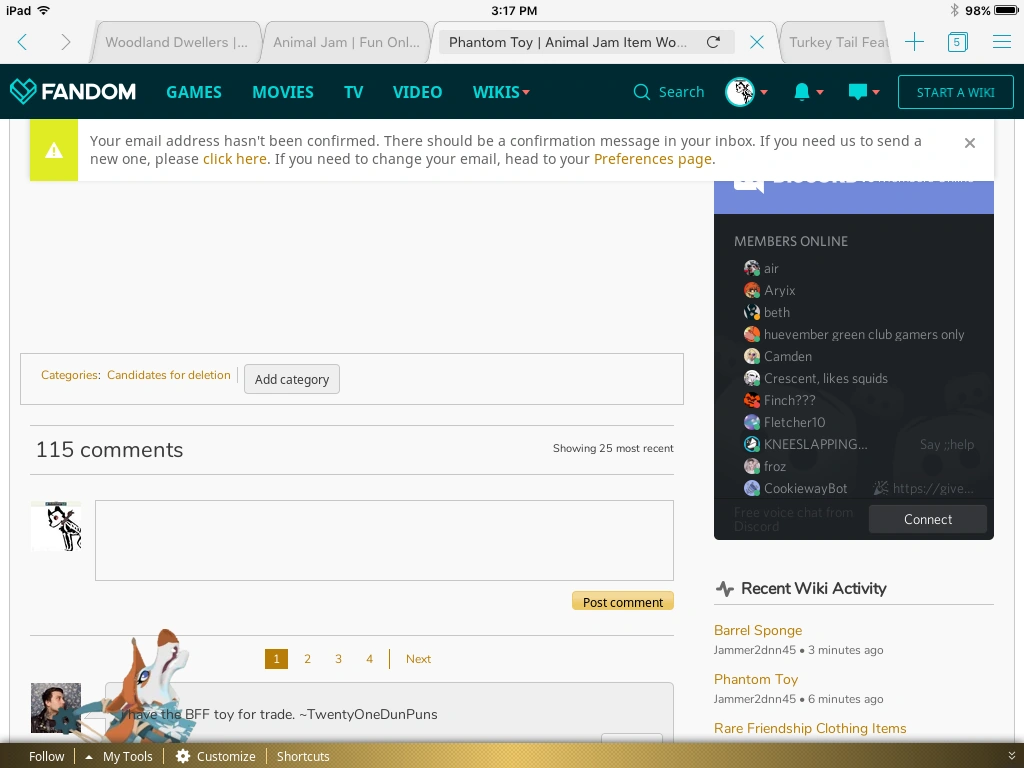The width and height of the screenshot is (1024, 768).
Task: Go to comments page 3
Action: coord(338,659)
